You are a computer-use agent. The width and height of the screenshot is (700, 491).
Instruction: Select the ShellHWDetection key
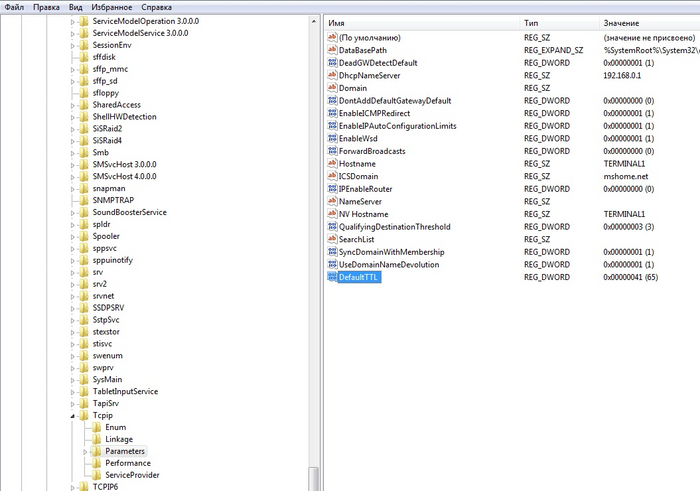(125, 117)
